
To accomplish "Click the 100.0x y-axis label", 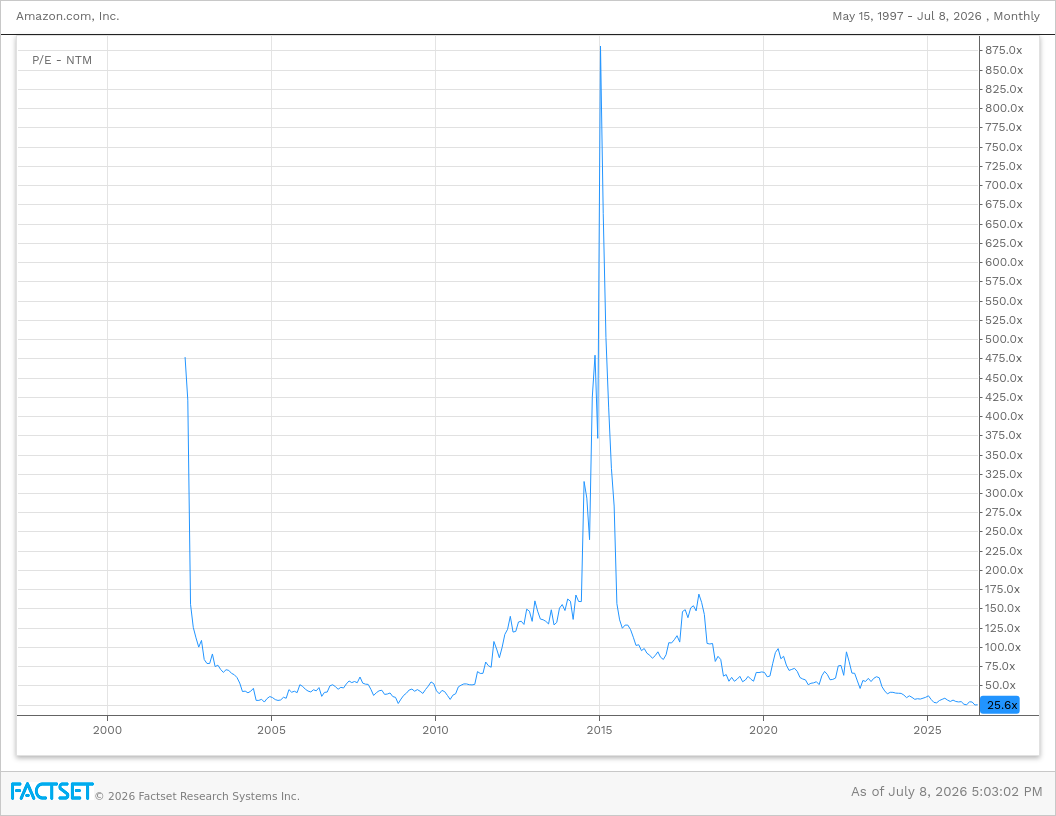I will click(x=1003, y=647).
